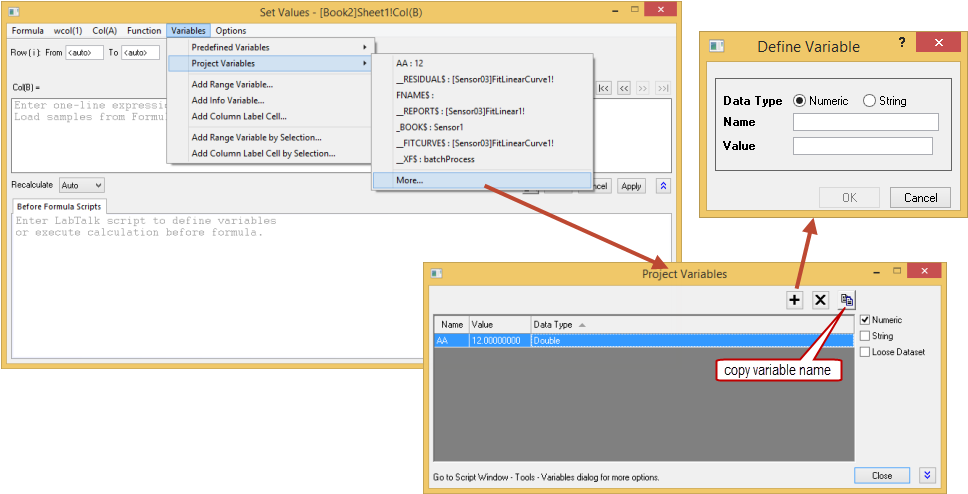Click the Set Values window title icon
968x494 pixels.
pos(14,12)
